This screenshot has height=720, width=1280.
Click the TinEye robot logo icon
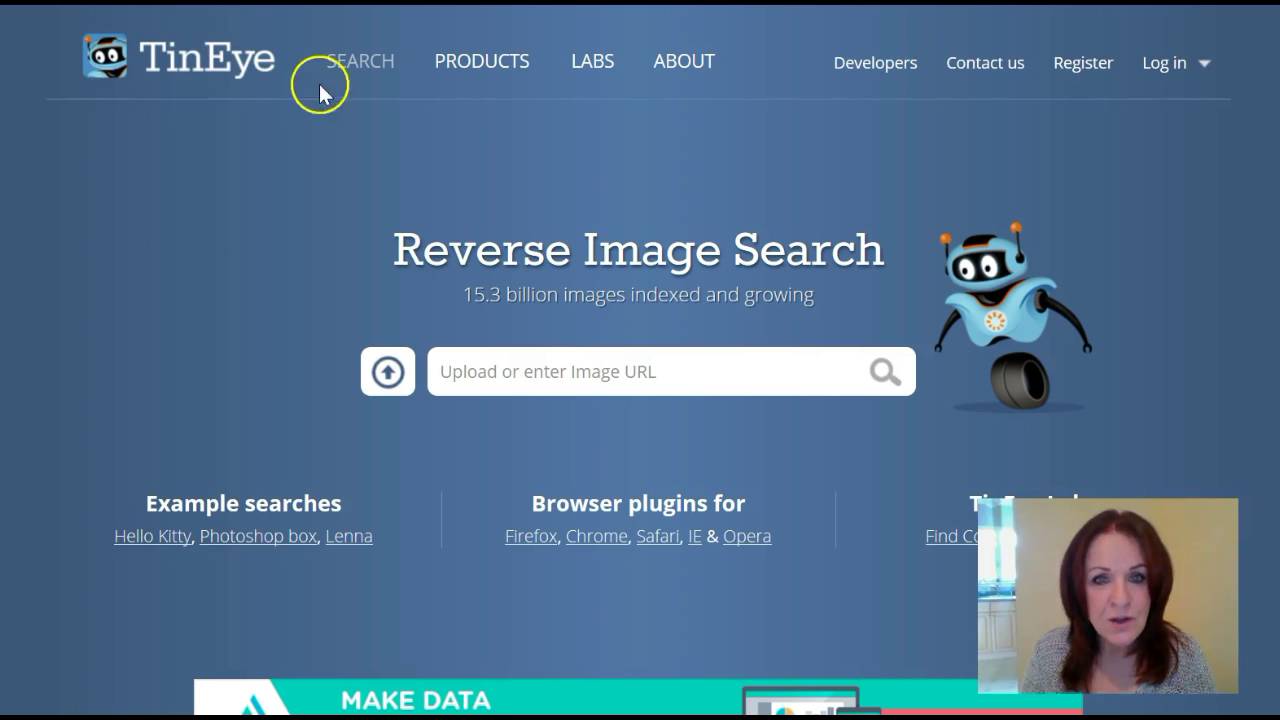tap(105, 57)
